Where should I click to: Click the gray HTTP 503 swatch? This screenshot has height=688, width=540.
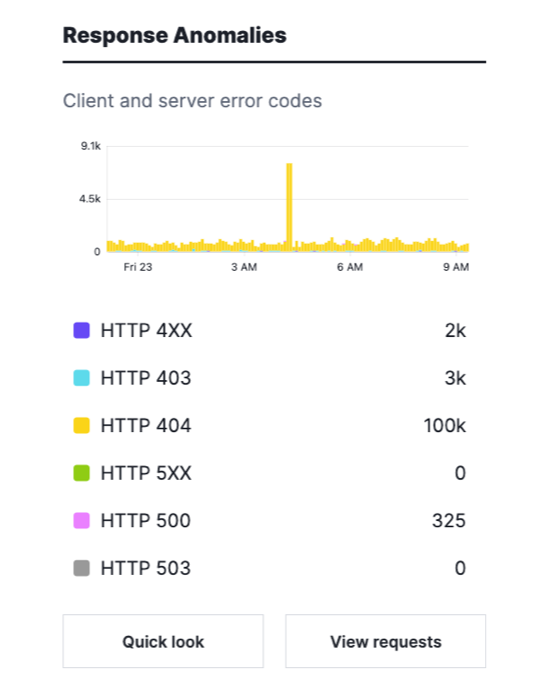[82, 568]
